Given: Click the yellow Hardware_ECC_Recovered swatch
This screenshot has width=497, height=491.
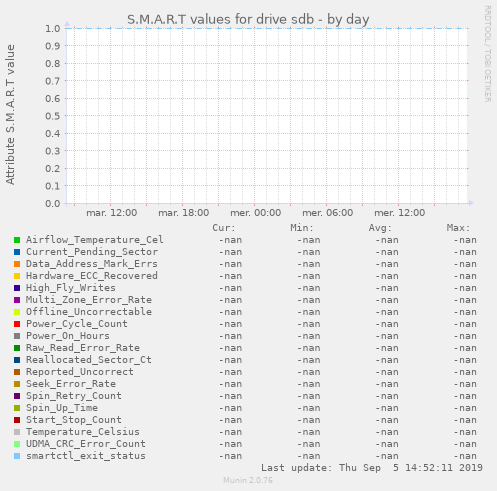Looking at the screenshot, I should (x=17, y=276).
